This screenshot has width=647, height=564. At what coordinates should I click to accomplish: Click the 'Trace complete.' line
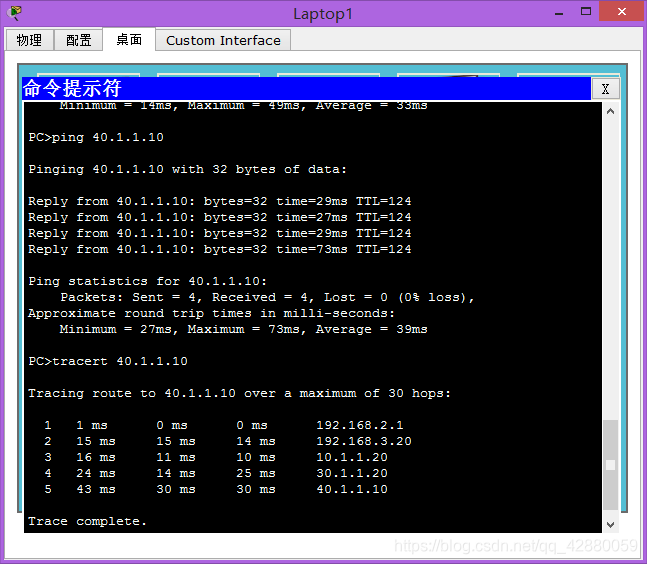pos(87,522)
